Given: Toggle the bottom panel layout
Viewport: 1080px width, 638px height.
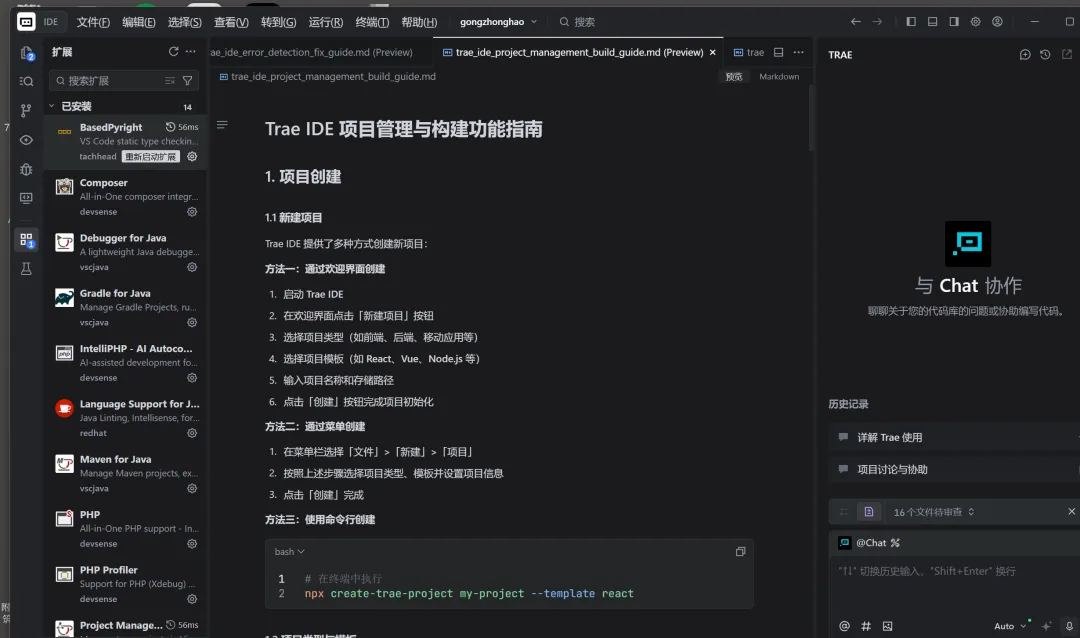Looking at the screenshot, I should click(932, 22).
